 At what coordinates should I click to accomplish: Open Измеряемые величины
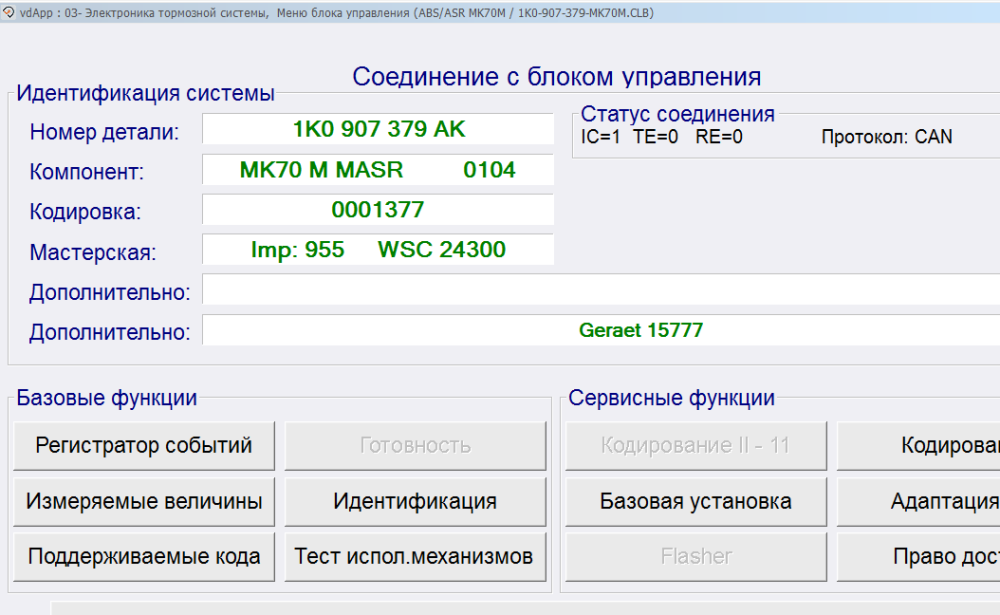(x=144, y=501)
